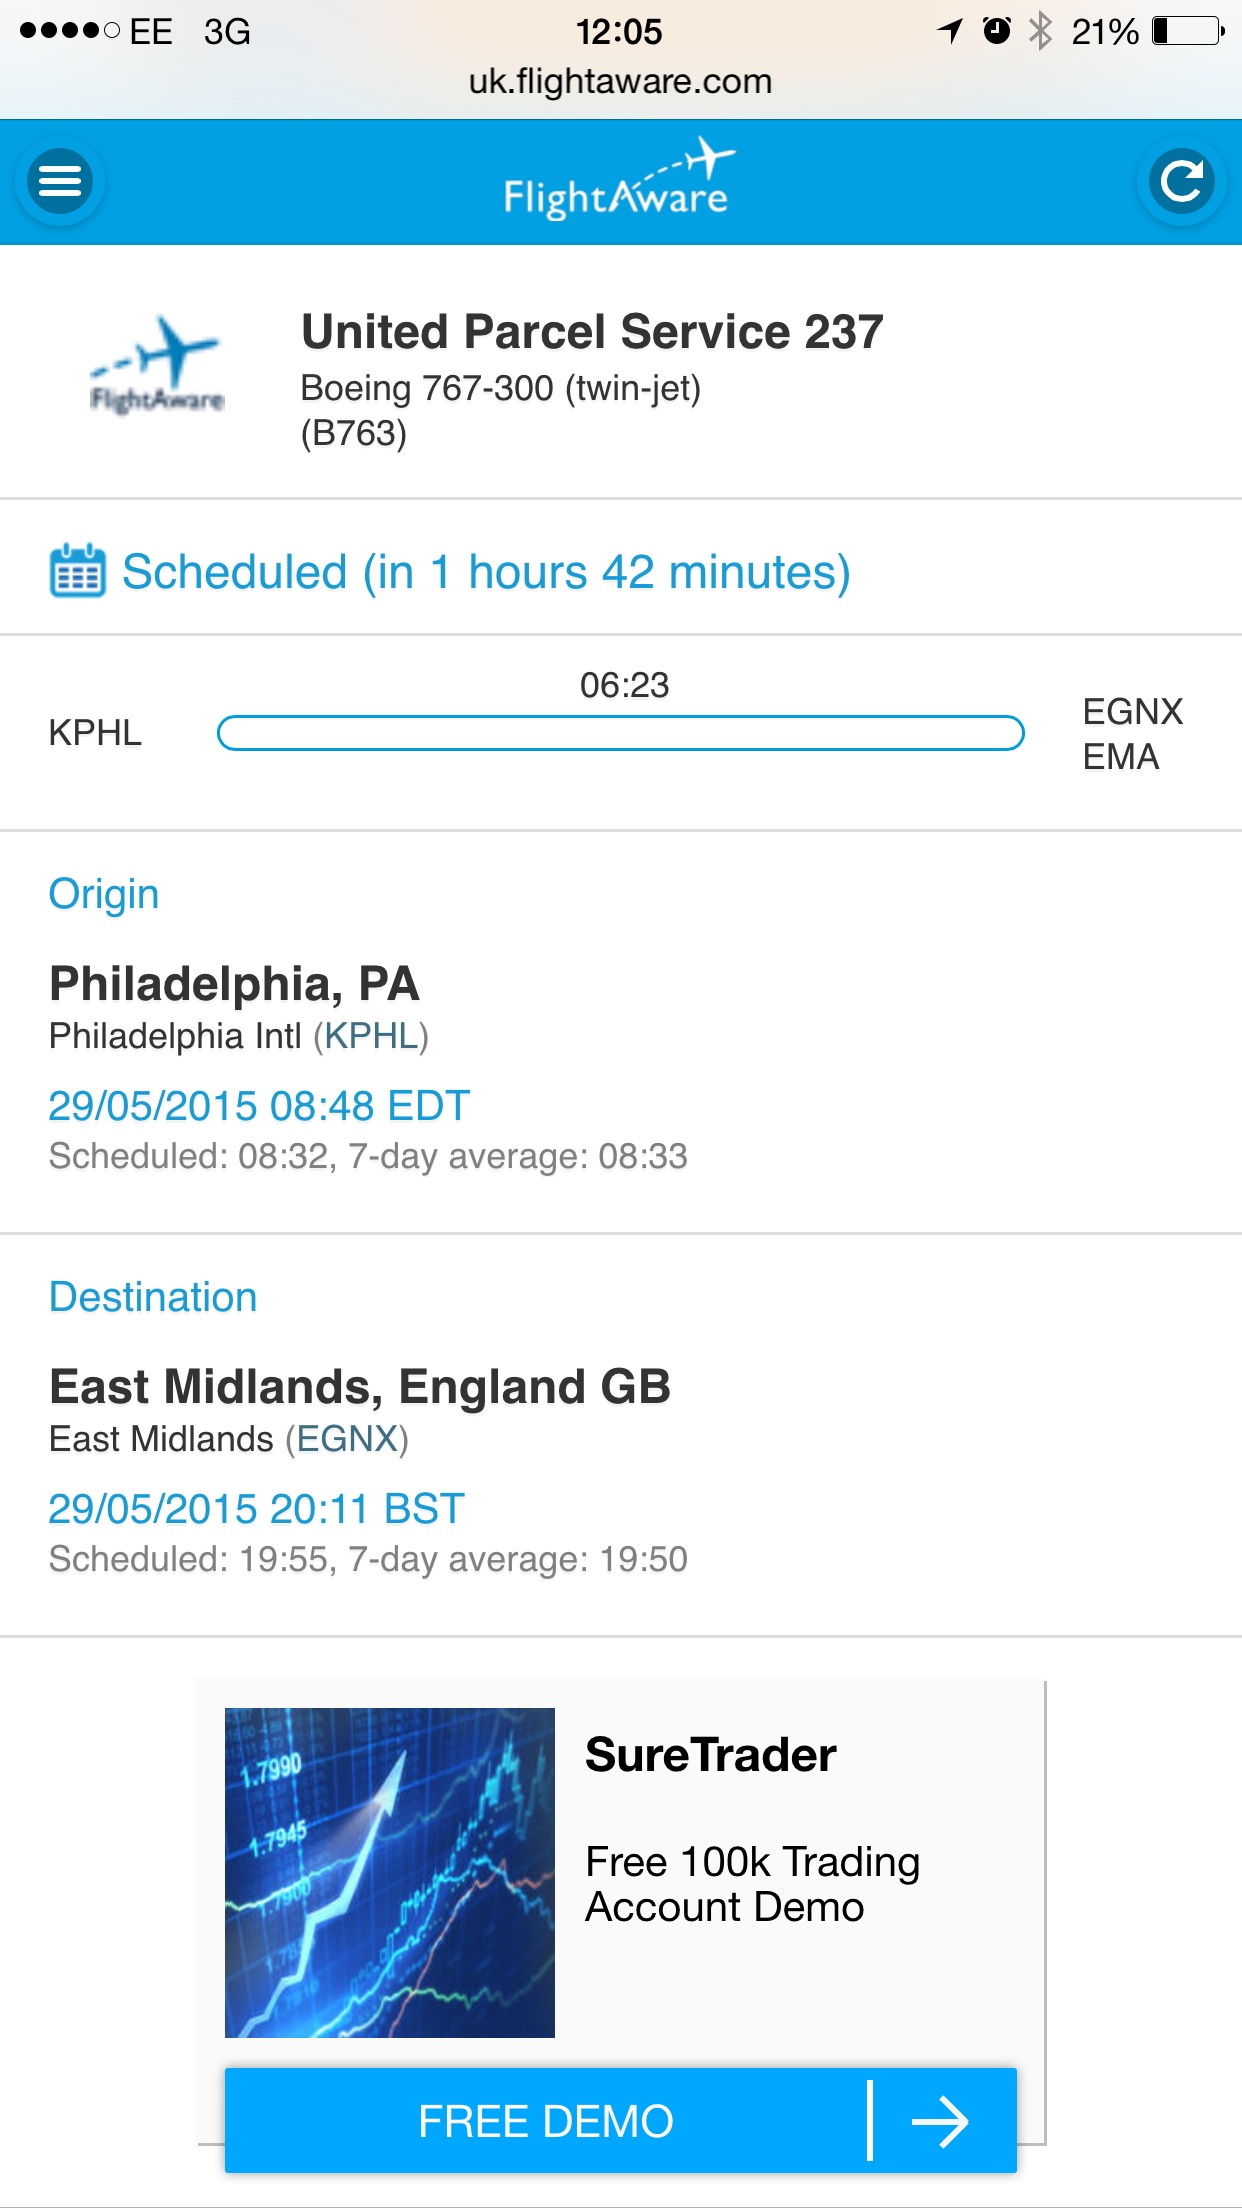Tap the location arrow status icon
The height and width of the screenshot is (2208, 1242).
[x=950, y=31]
